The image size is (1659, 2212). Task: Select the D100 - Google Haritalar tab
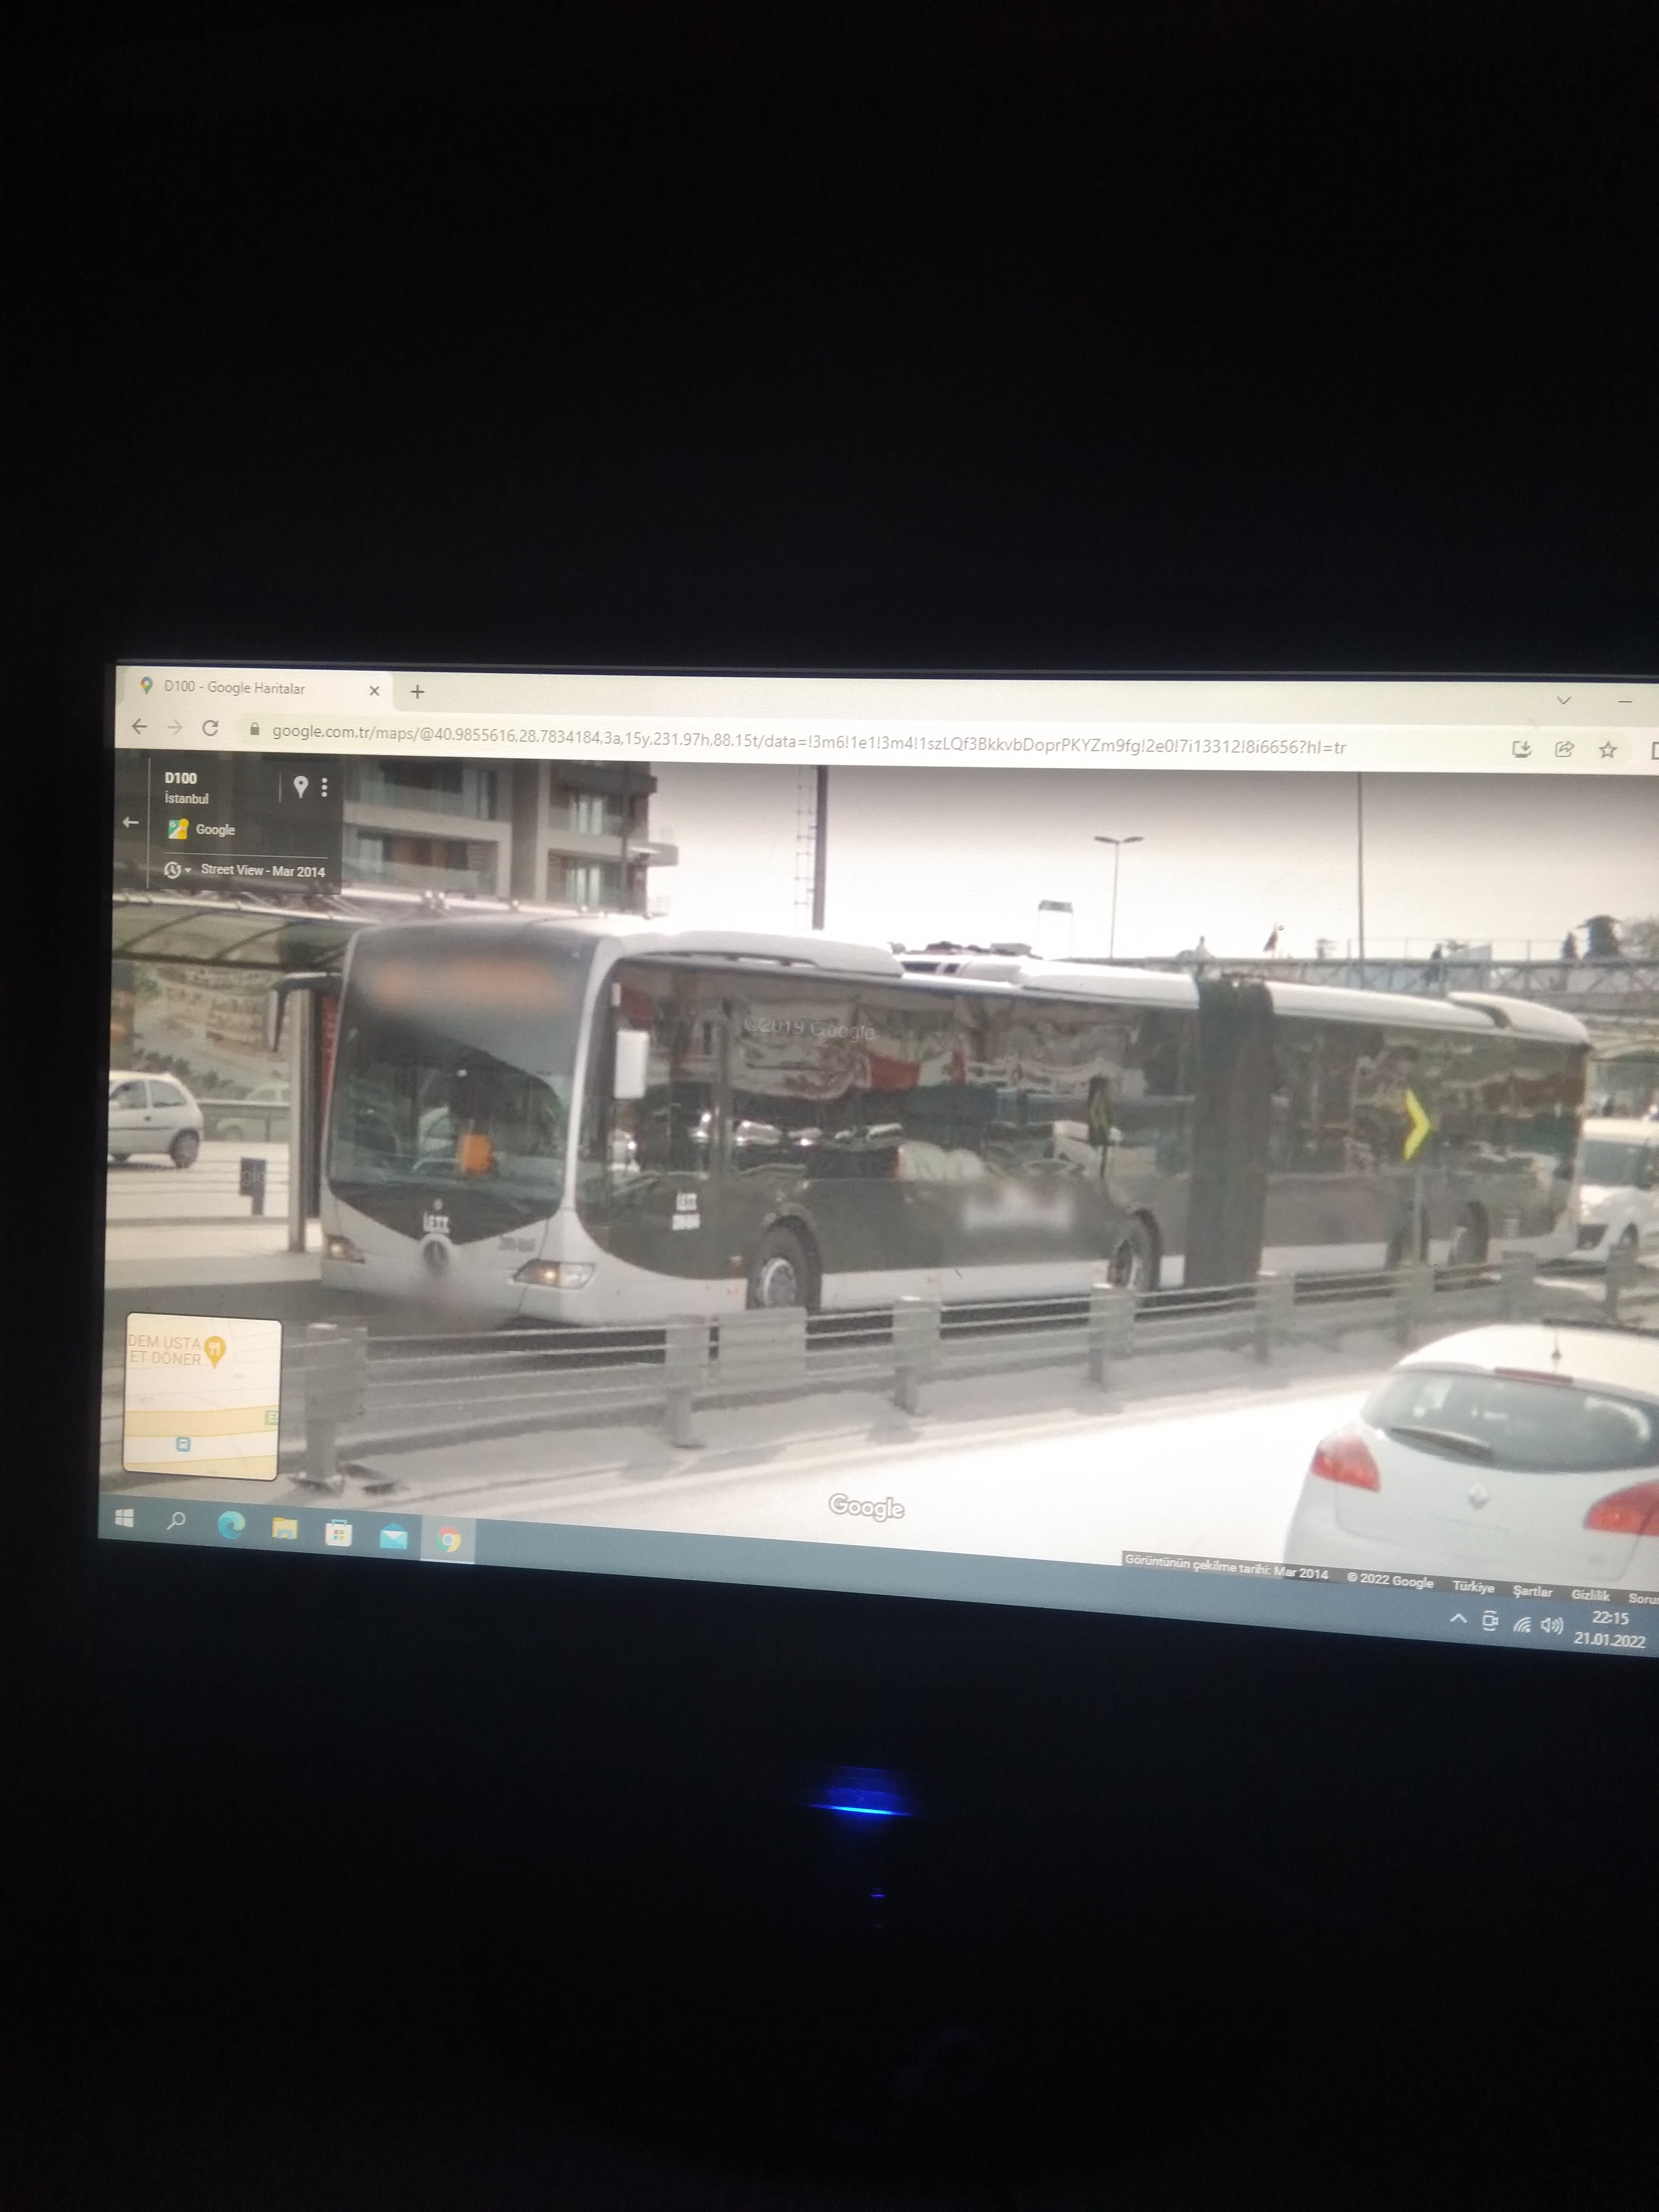(x=235, y=688)
